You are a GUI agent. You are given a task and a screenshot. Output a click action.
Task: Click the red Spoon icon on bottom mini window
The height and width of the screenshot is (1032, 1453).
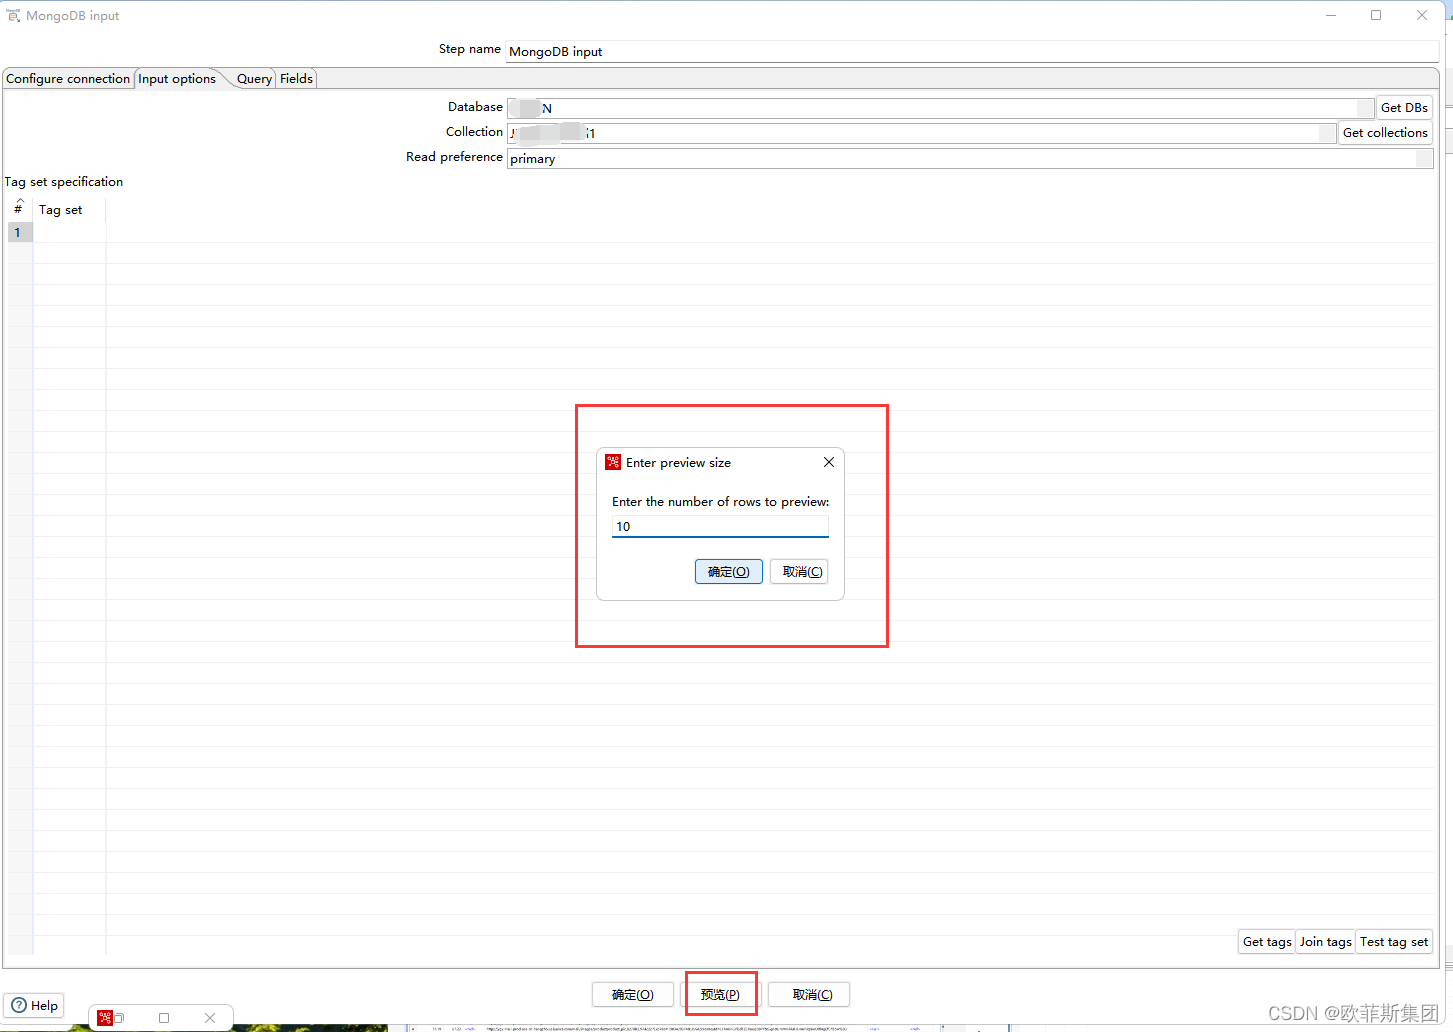click(105, 1018)
